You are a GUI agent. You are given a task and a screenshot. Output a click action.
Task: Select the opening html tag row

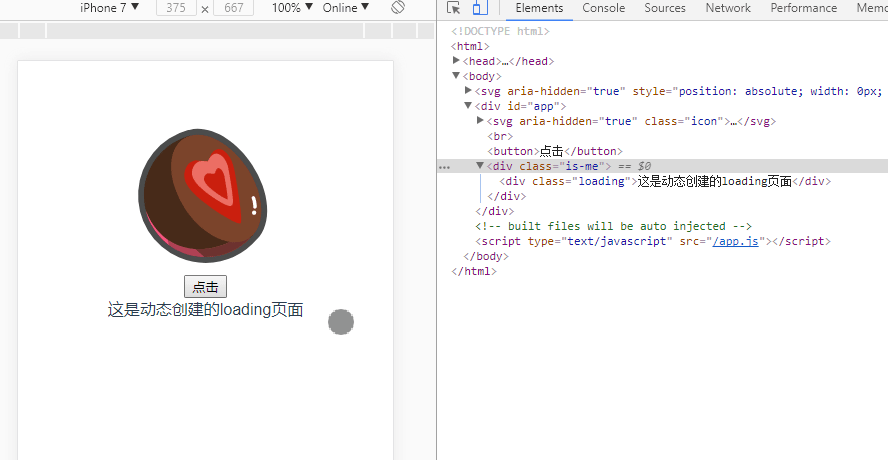coord(470,46)
